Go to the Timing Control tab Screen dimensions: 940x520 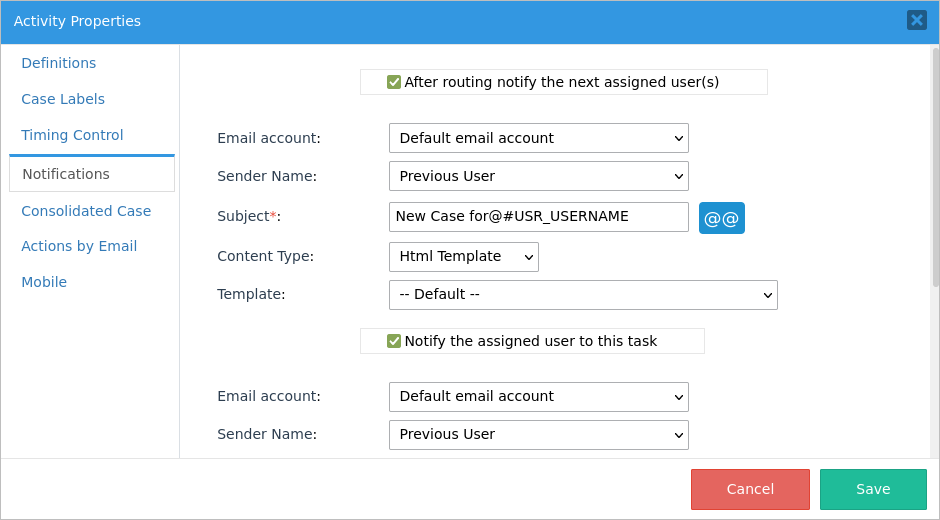tap(72, 135)
